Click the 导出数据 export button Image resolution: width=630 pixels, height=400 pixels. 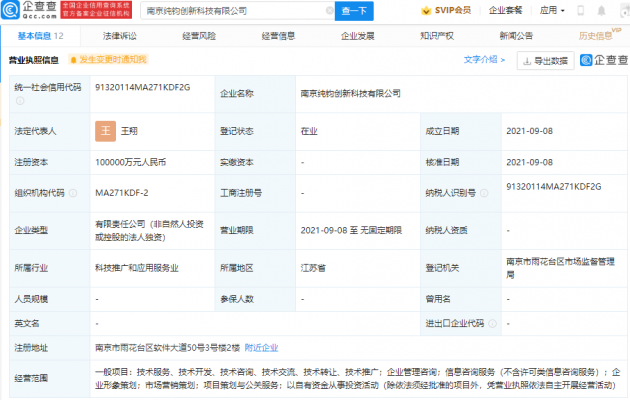(x=545, y=61)
